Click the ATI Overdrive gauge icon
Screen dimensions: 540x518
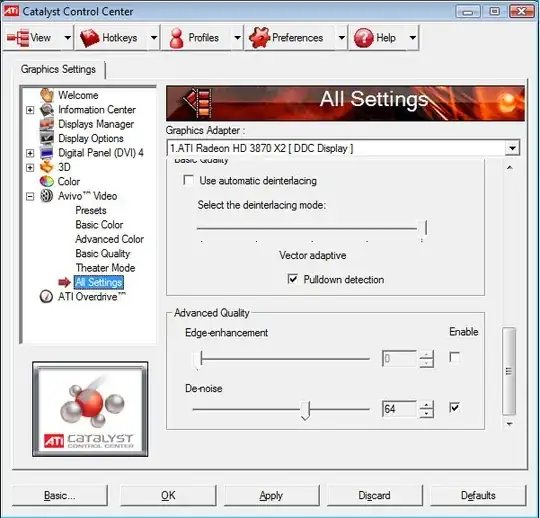click(x=46, y=297)
